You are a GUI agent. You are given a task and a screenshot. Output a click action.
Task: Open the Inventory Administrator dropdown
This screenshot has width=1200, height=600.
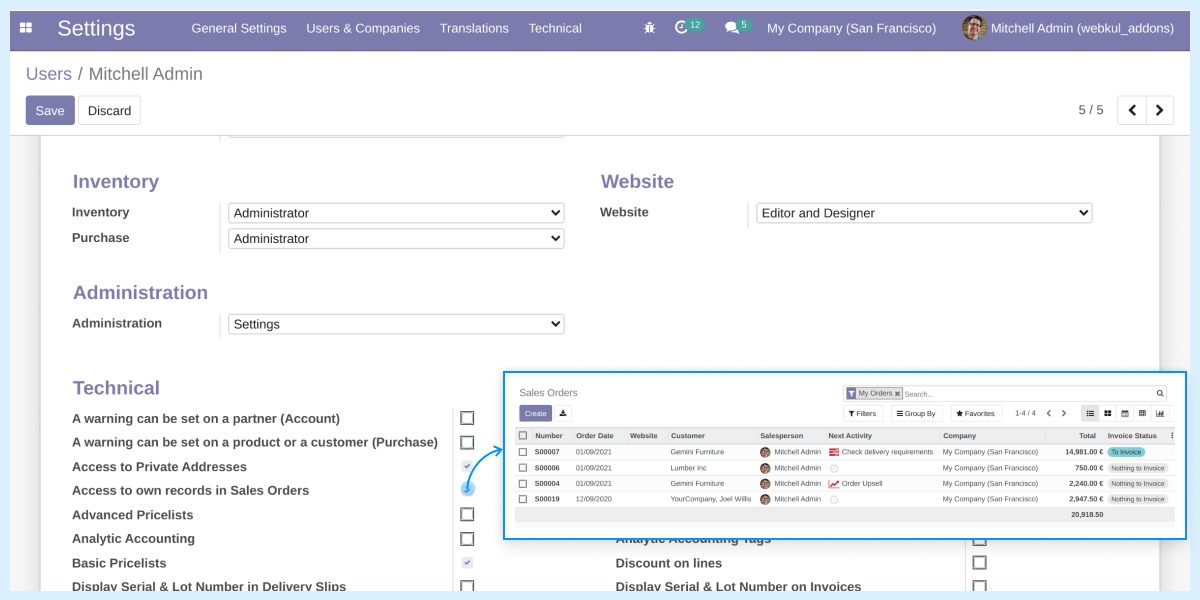click(396, 212)
